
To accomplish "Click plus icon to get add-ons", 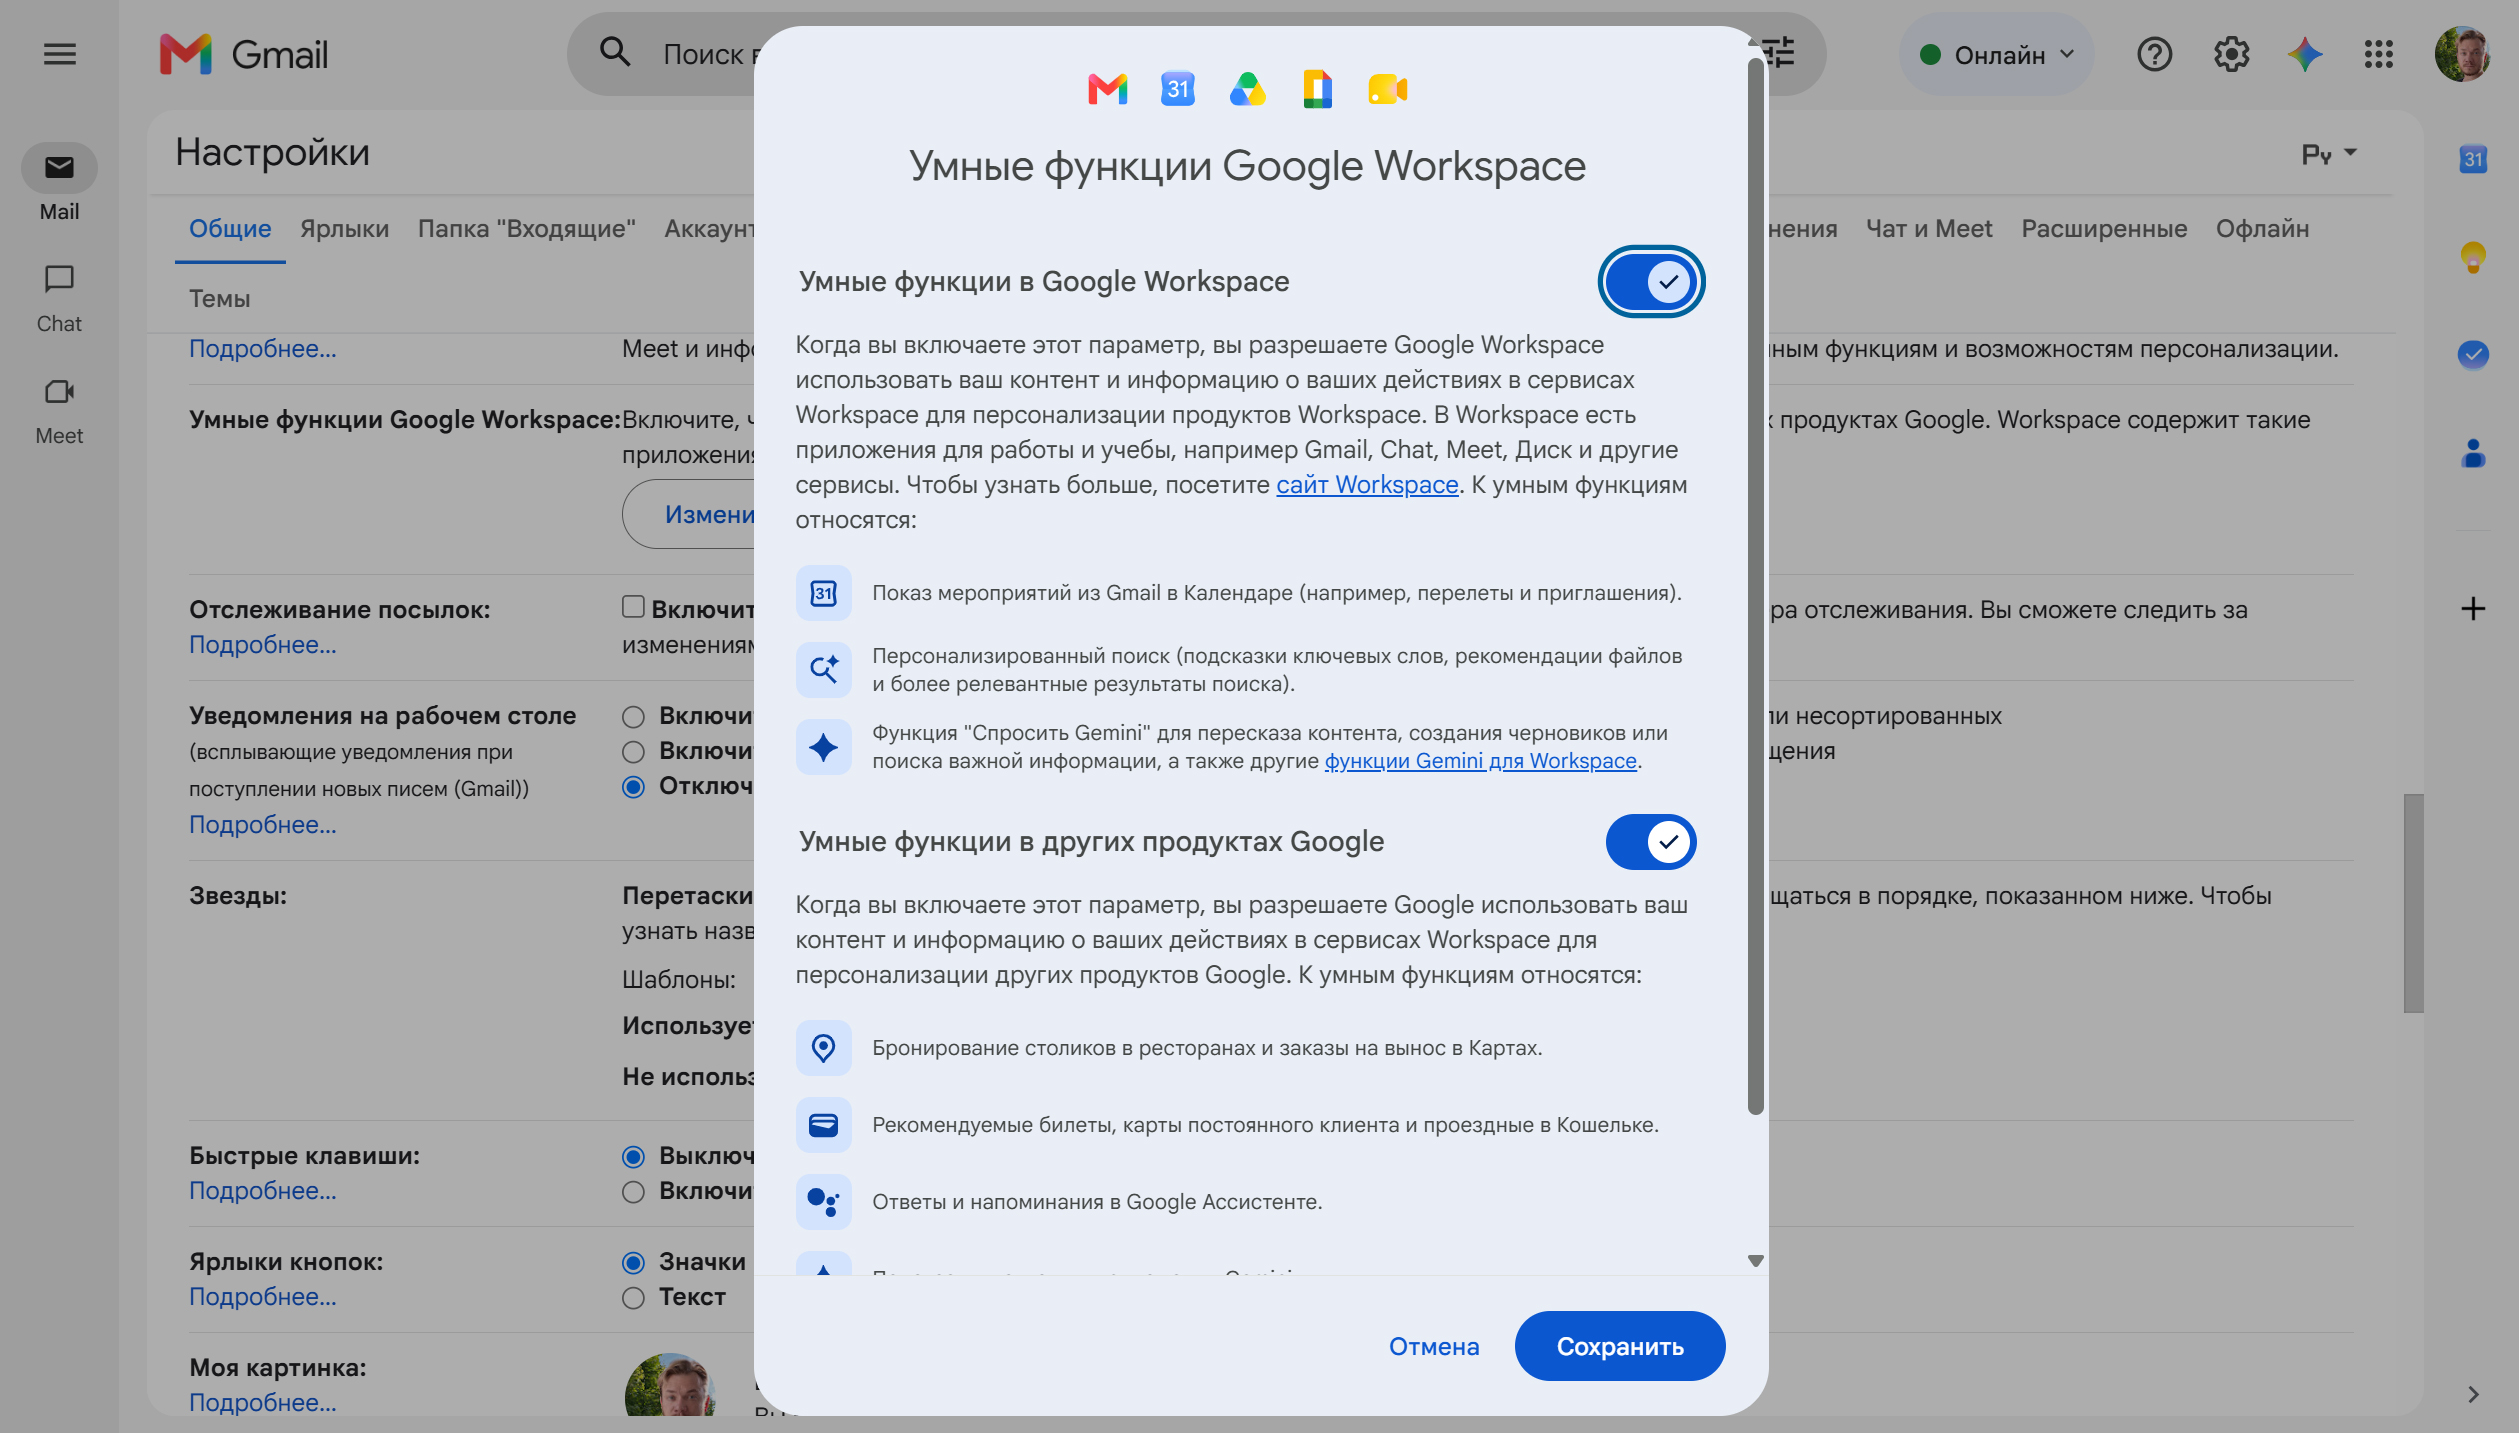I will 2472,608.
